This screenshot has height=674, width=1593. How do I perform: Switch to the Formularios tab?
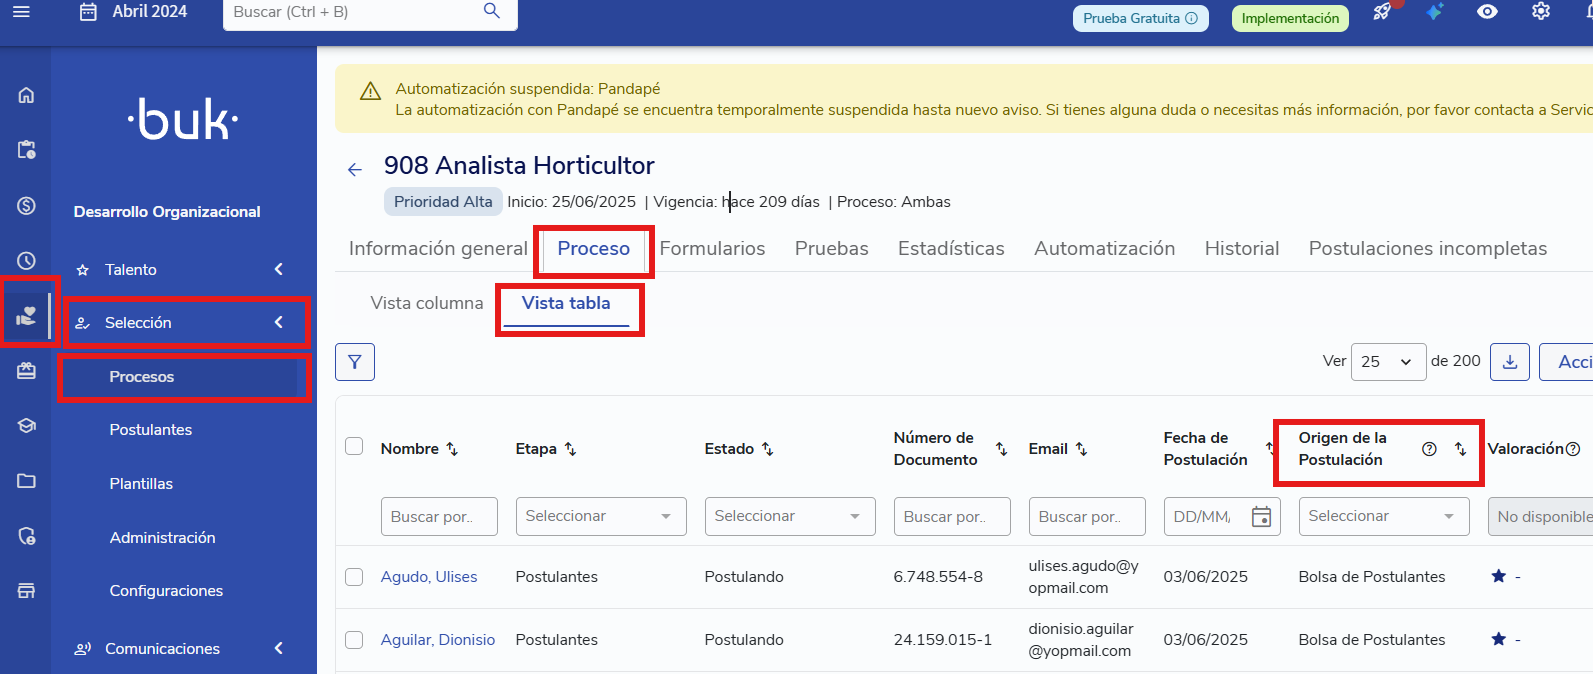pos(712,249)
